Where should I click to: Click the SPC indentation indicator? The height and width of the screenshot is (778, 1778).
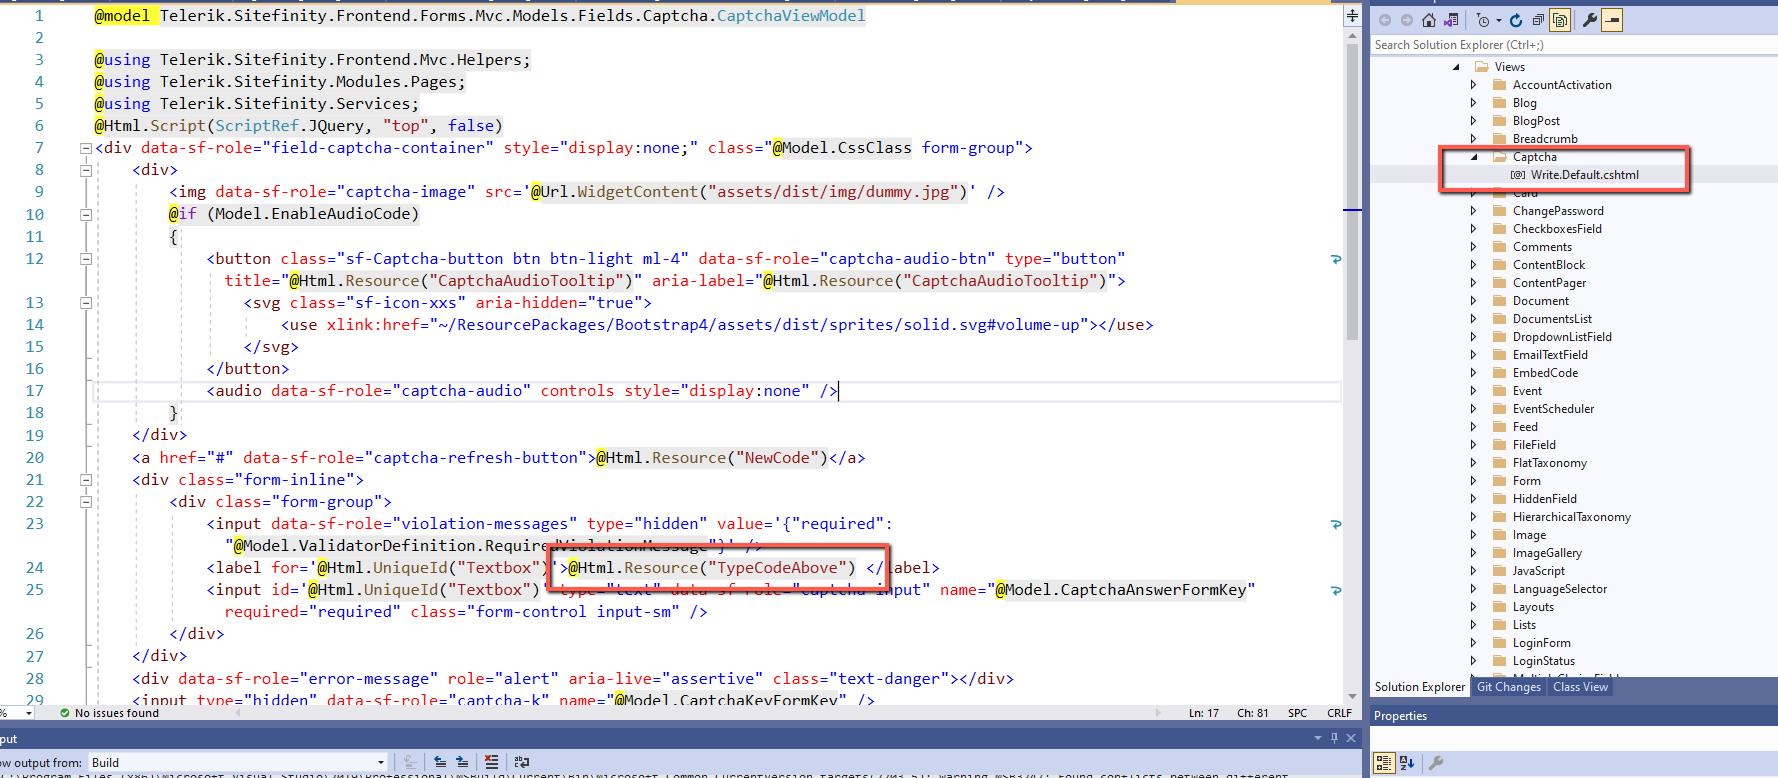(x=1298, y=713)
